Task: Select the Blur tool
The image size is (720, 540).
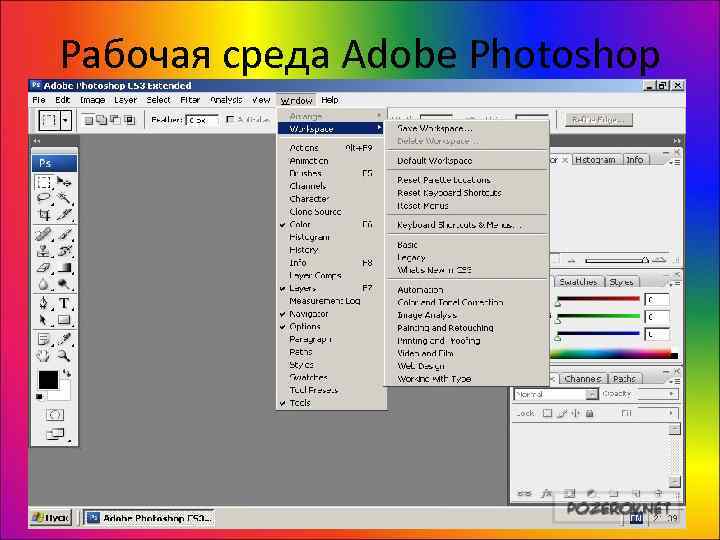Action: (44, 284)
